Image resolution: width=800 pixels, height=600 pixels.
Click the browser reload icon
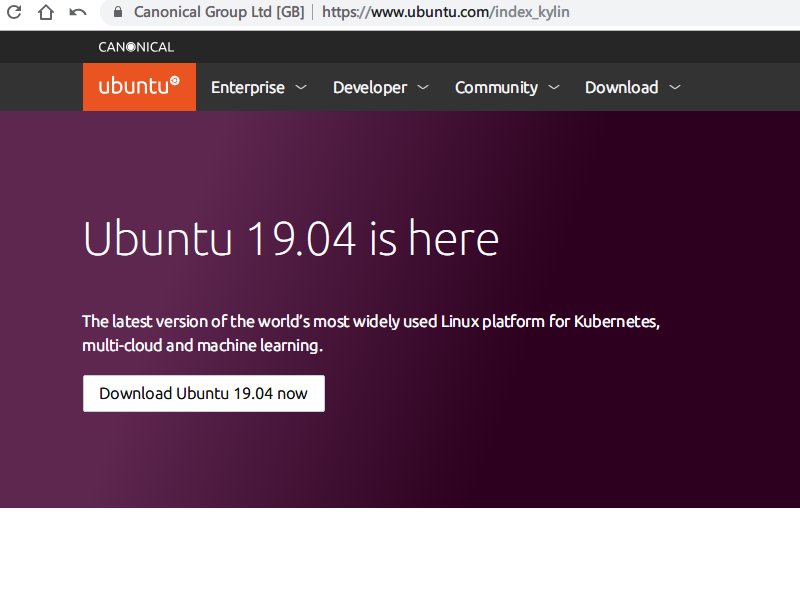(14, 13)
